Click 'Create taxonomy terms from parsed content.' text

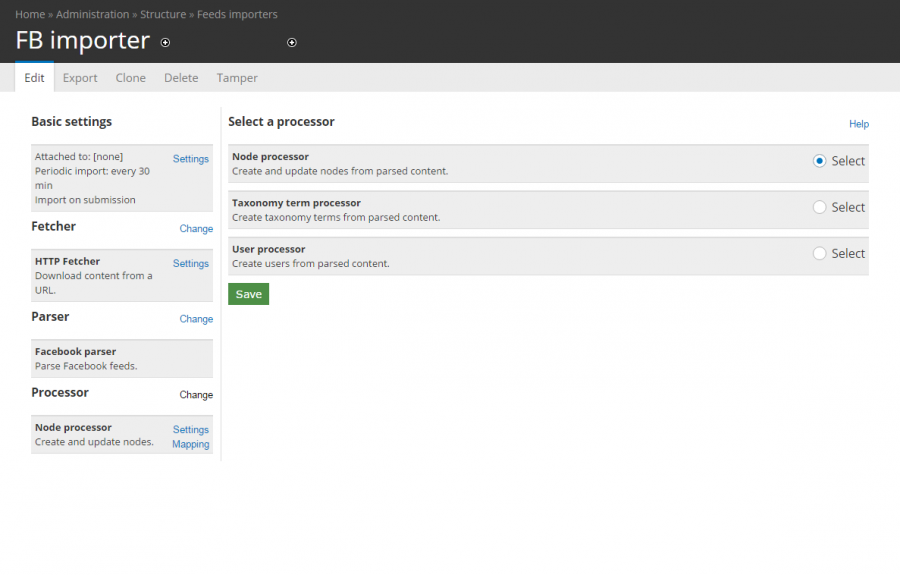tap(336, 217)
